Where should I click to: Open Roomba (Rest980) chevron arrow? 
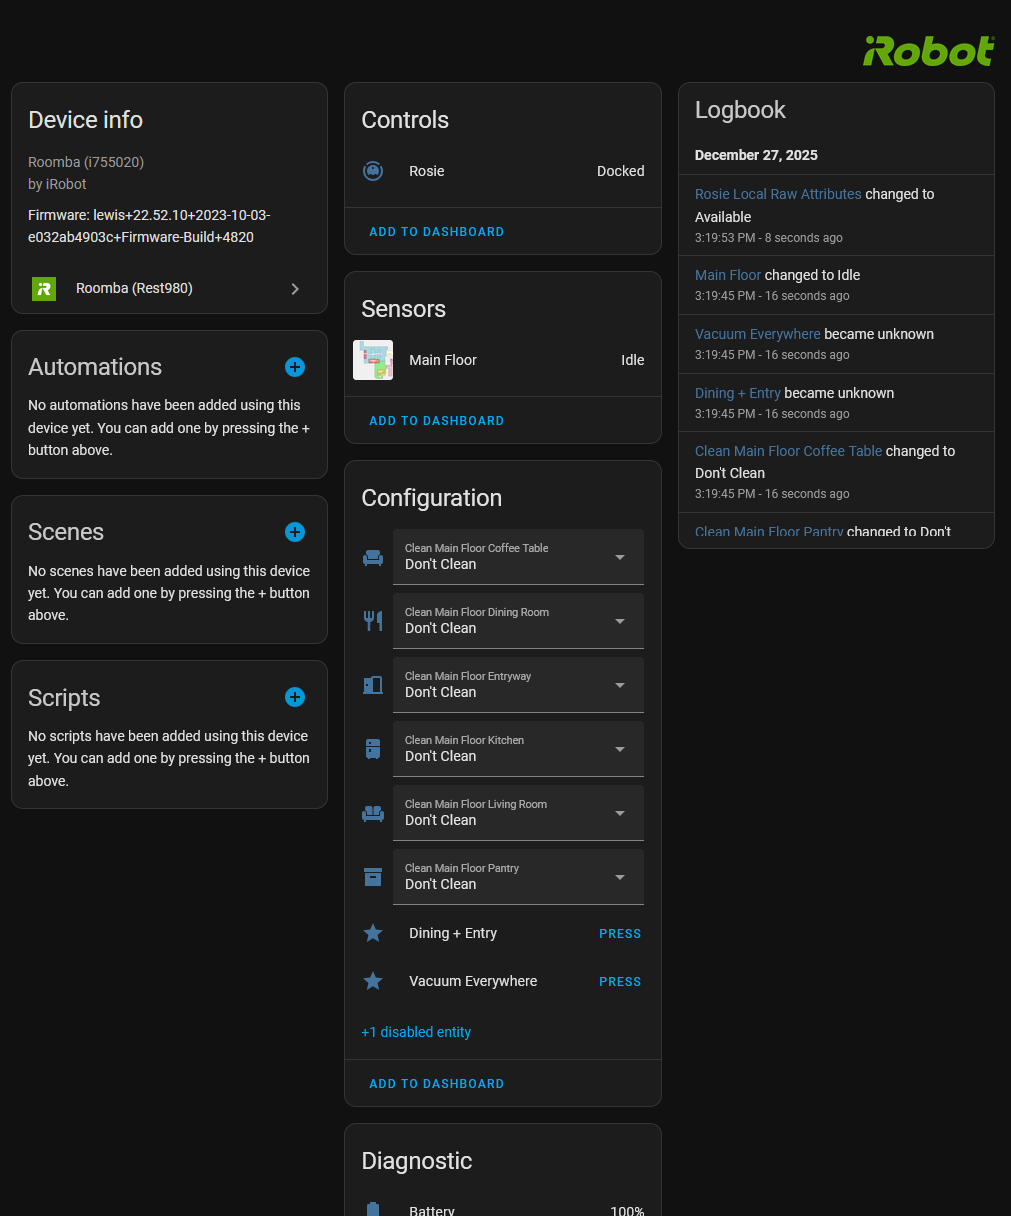point(295,289)
